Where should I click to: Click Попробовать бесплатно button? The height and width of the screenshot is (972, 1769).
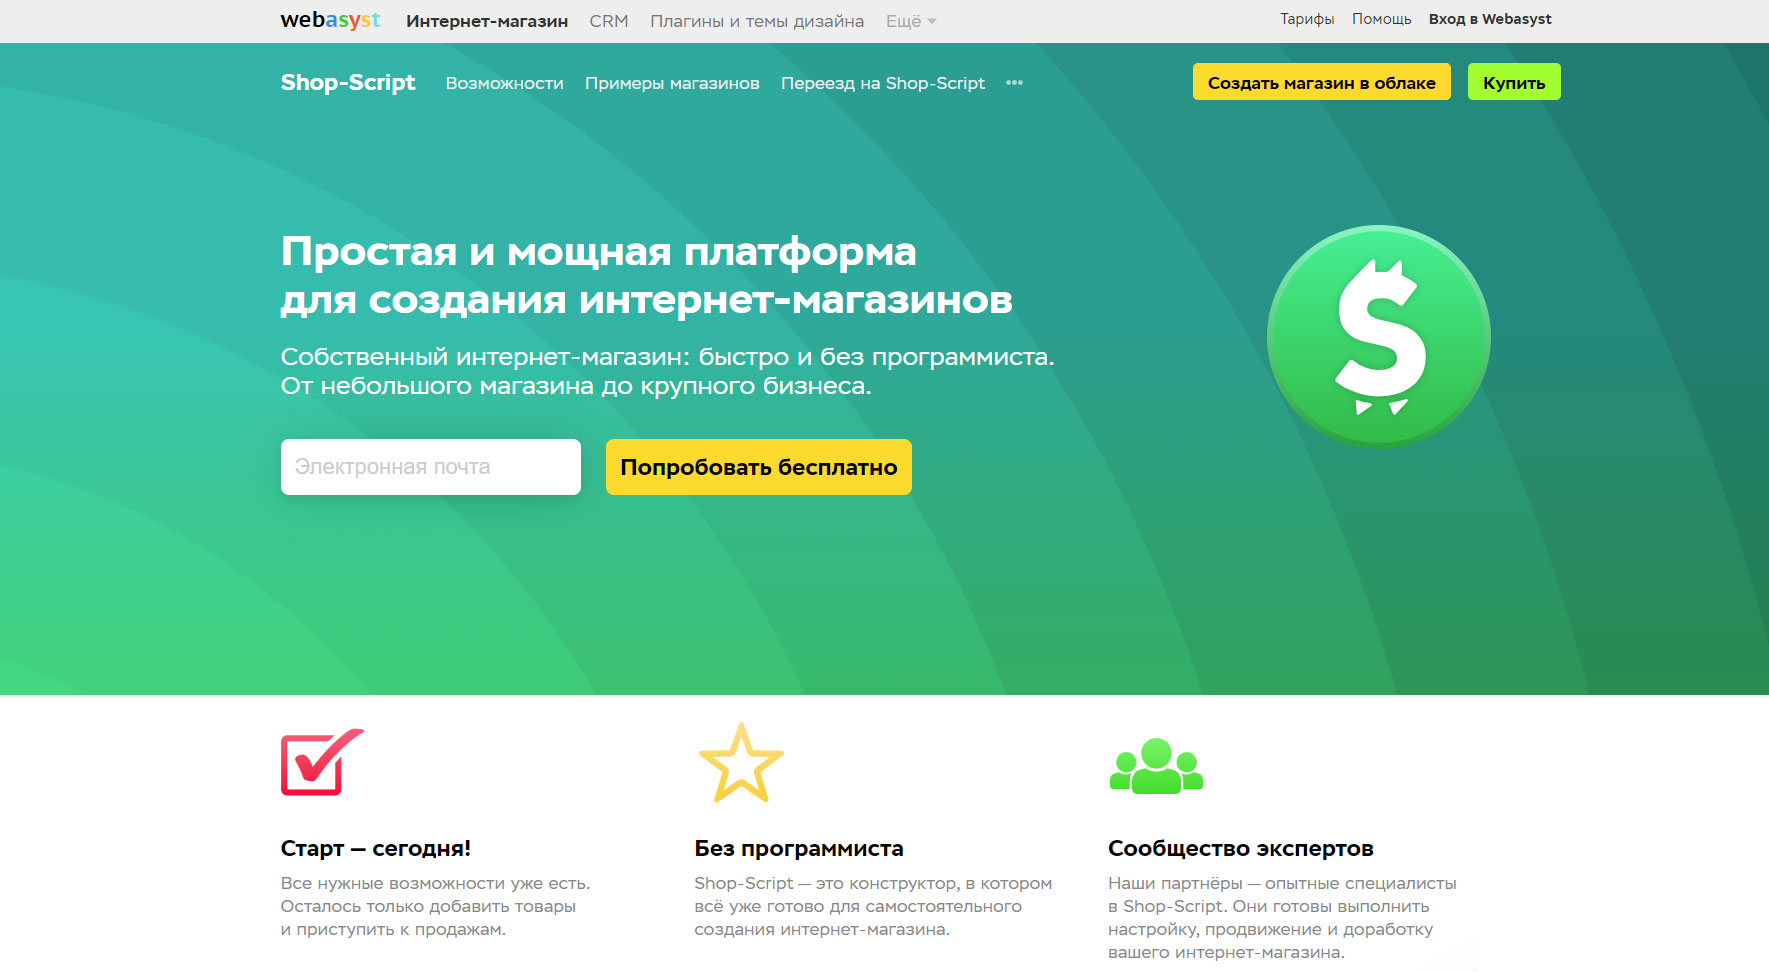click(x=759, y=467)
